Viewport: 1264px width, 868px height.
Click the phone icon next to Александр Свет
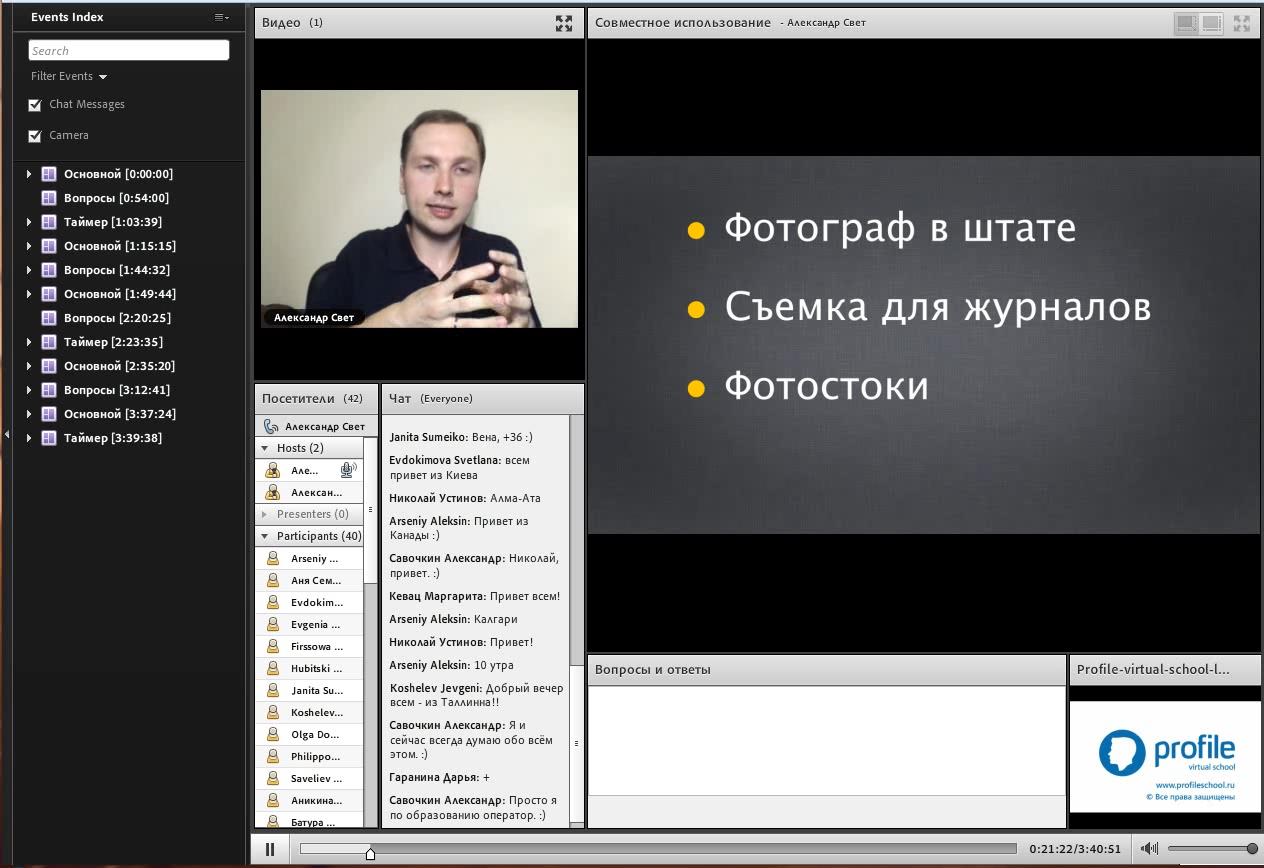click(271, 427)
